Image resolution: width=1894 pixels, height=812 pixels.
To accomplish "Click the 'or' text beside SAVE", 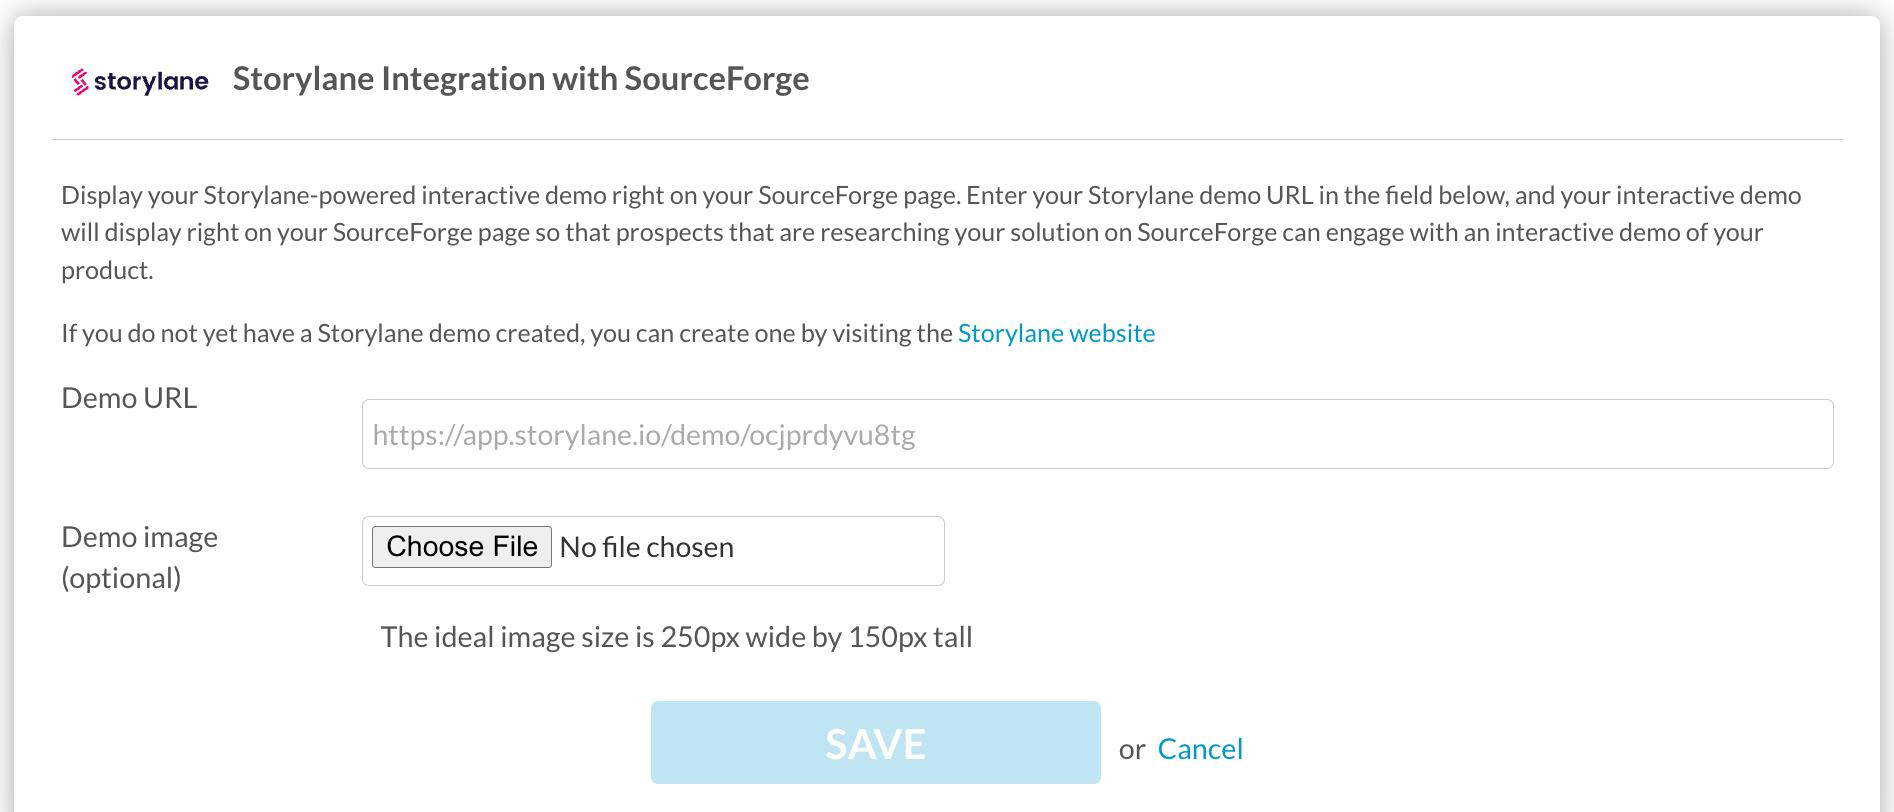I will tap(1132, 749).
